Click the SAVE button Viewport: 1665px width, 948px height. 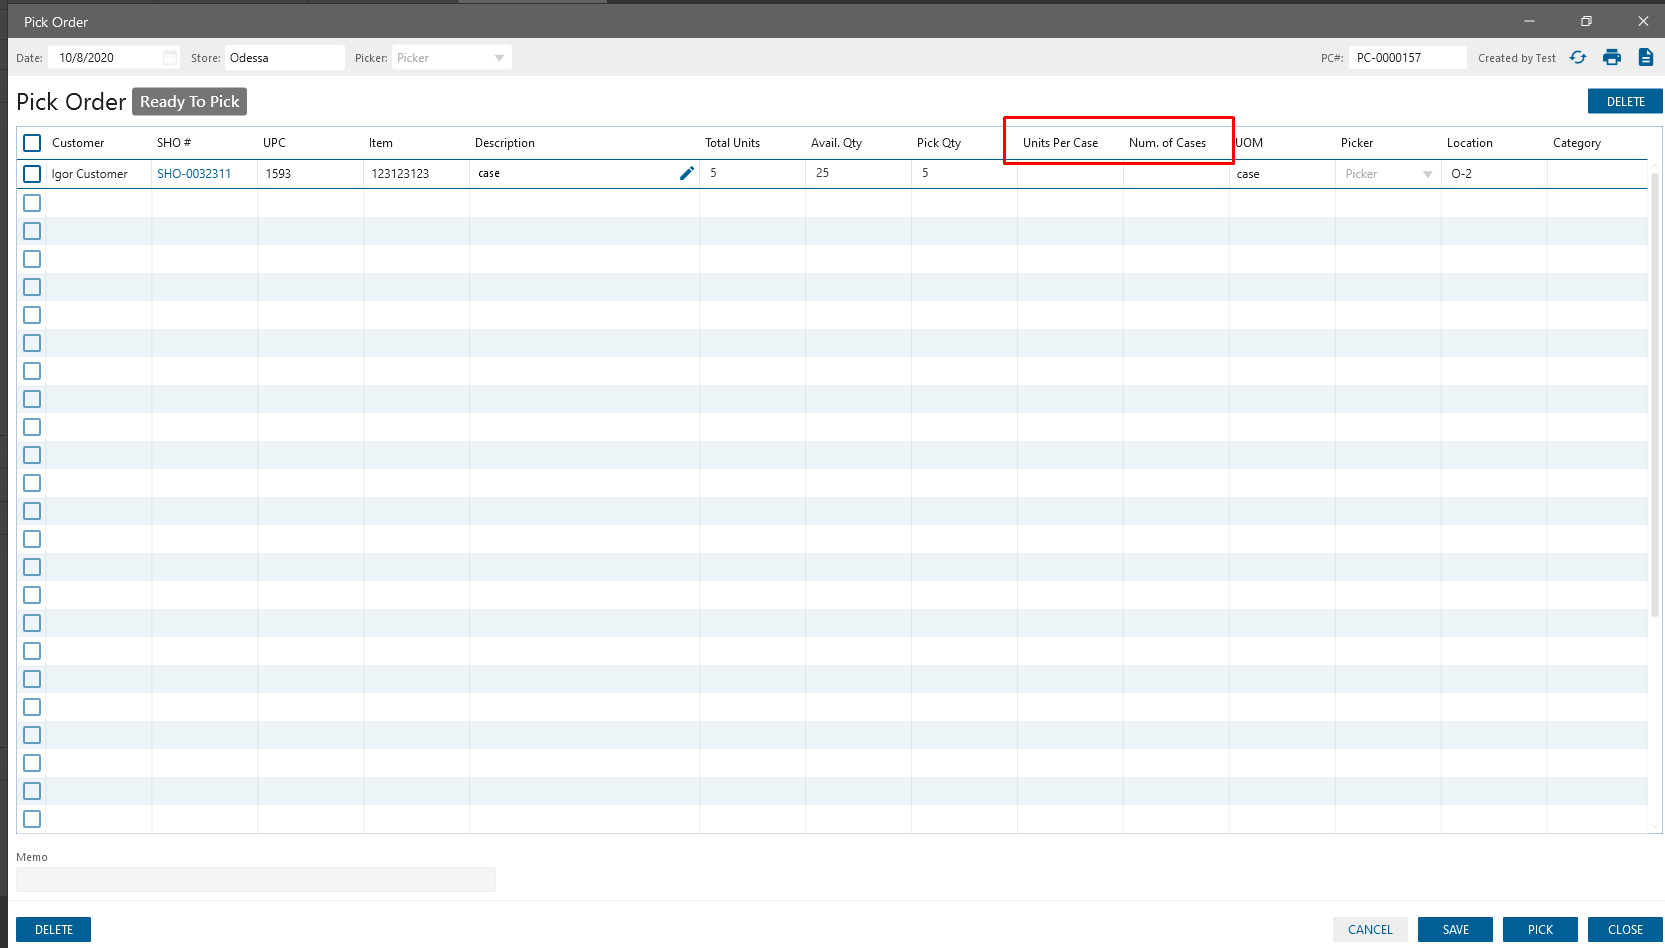1455,930
